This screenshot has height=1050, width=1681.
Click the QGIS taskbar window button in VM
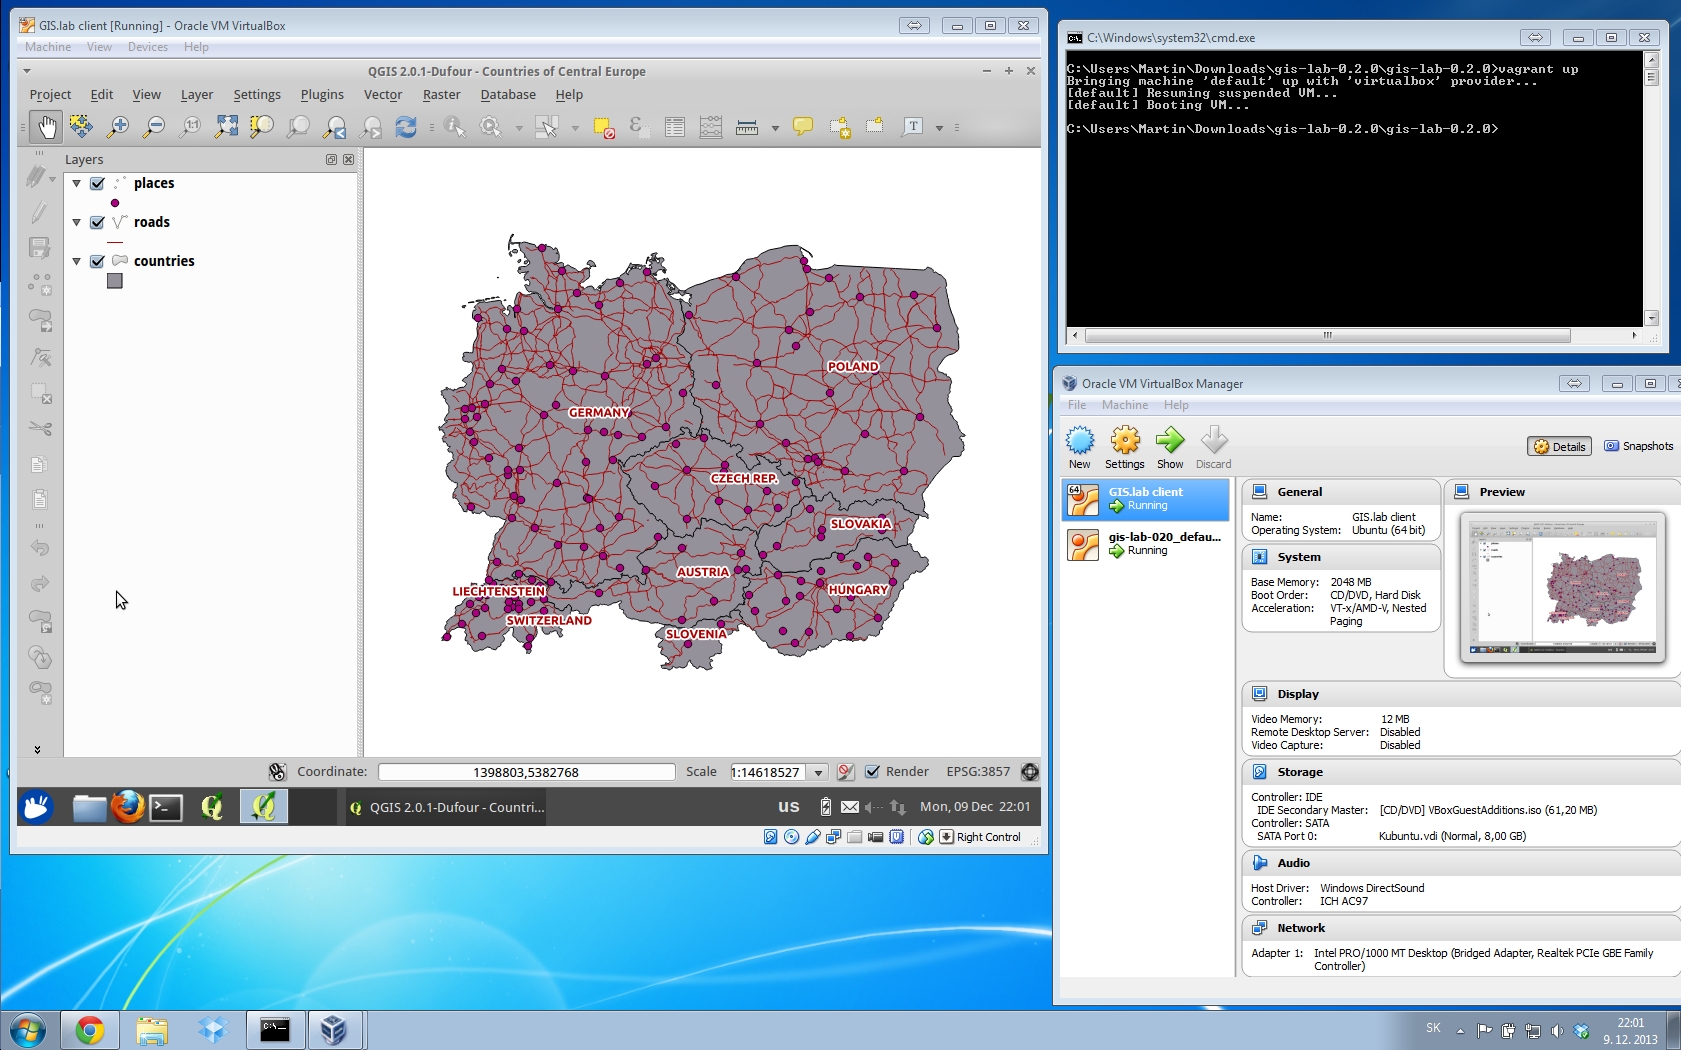click(446, 808)
